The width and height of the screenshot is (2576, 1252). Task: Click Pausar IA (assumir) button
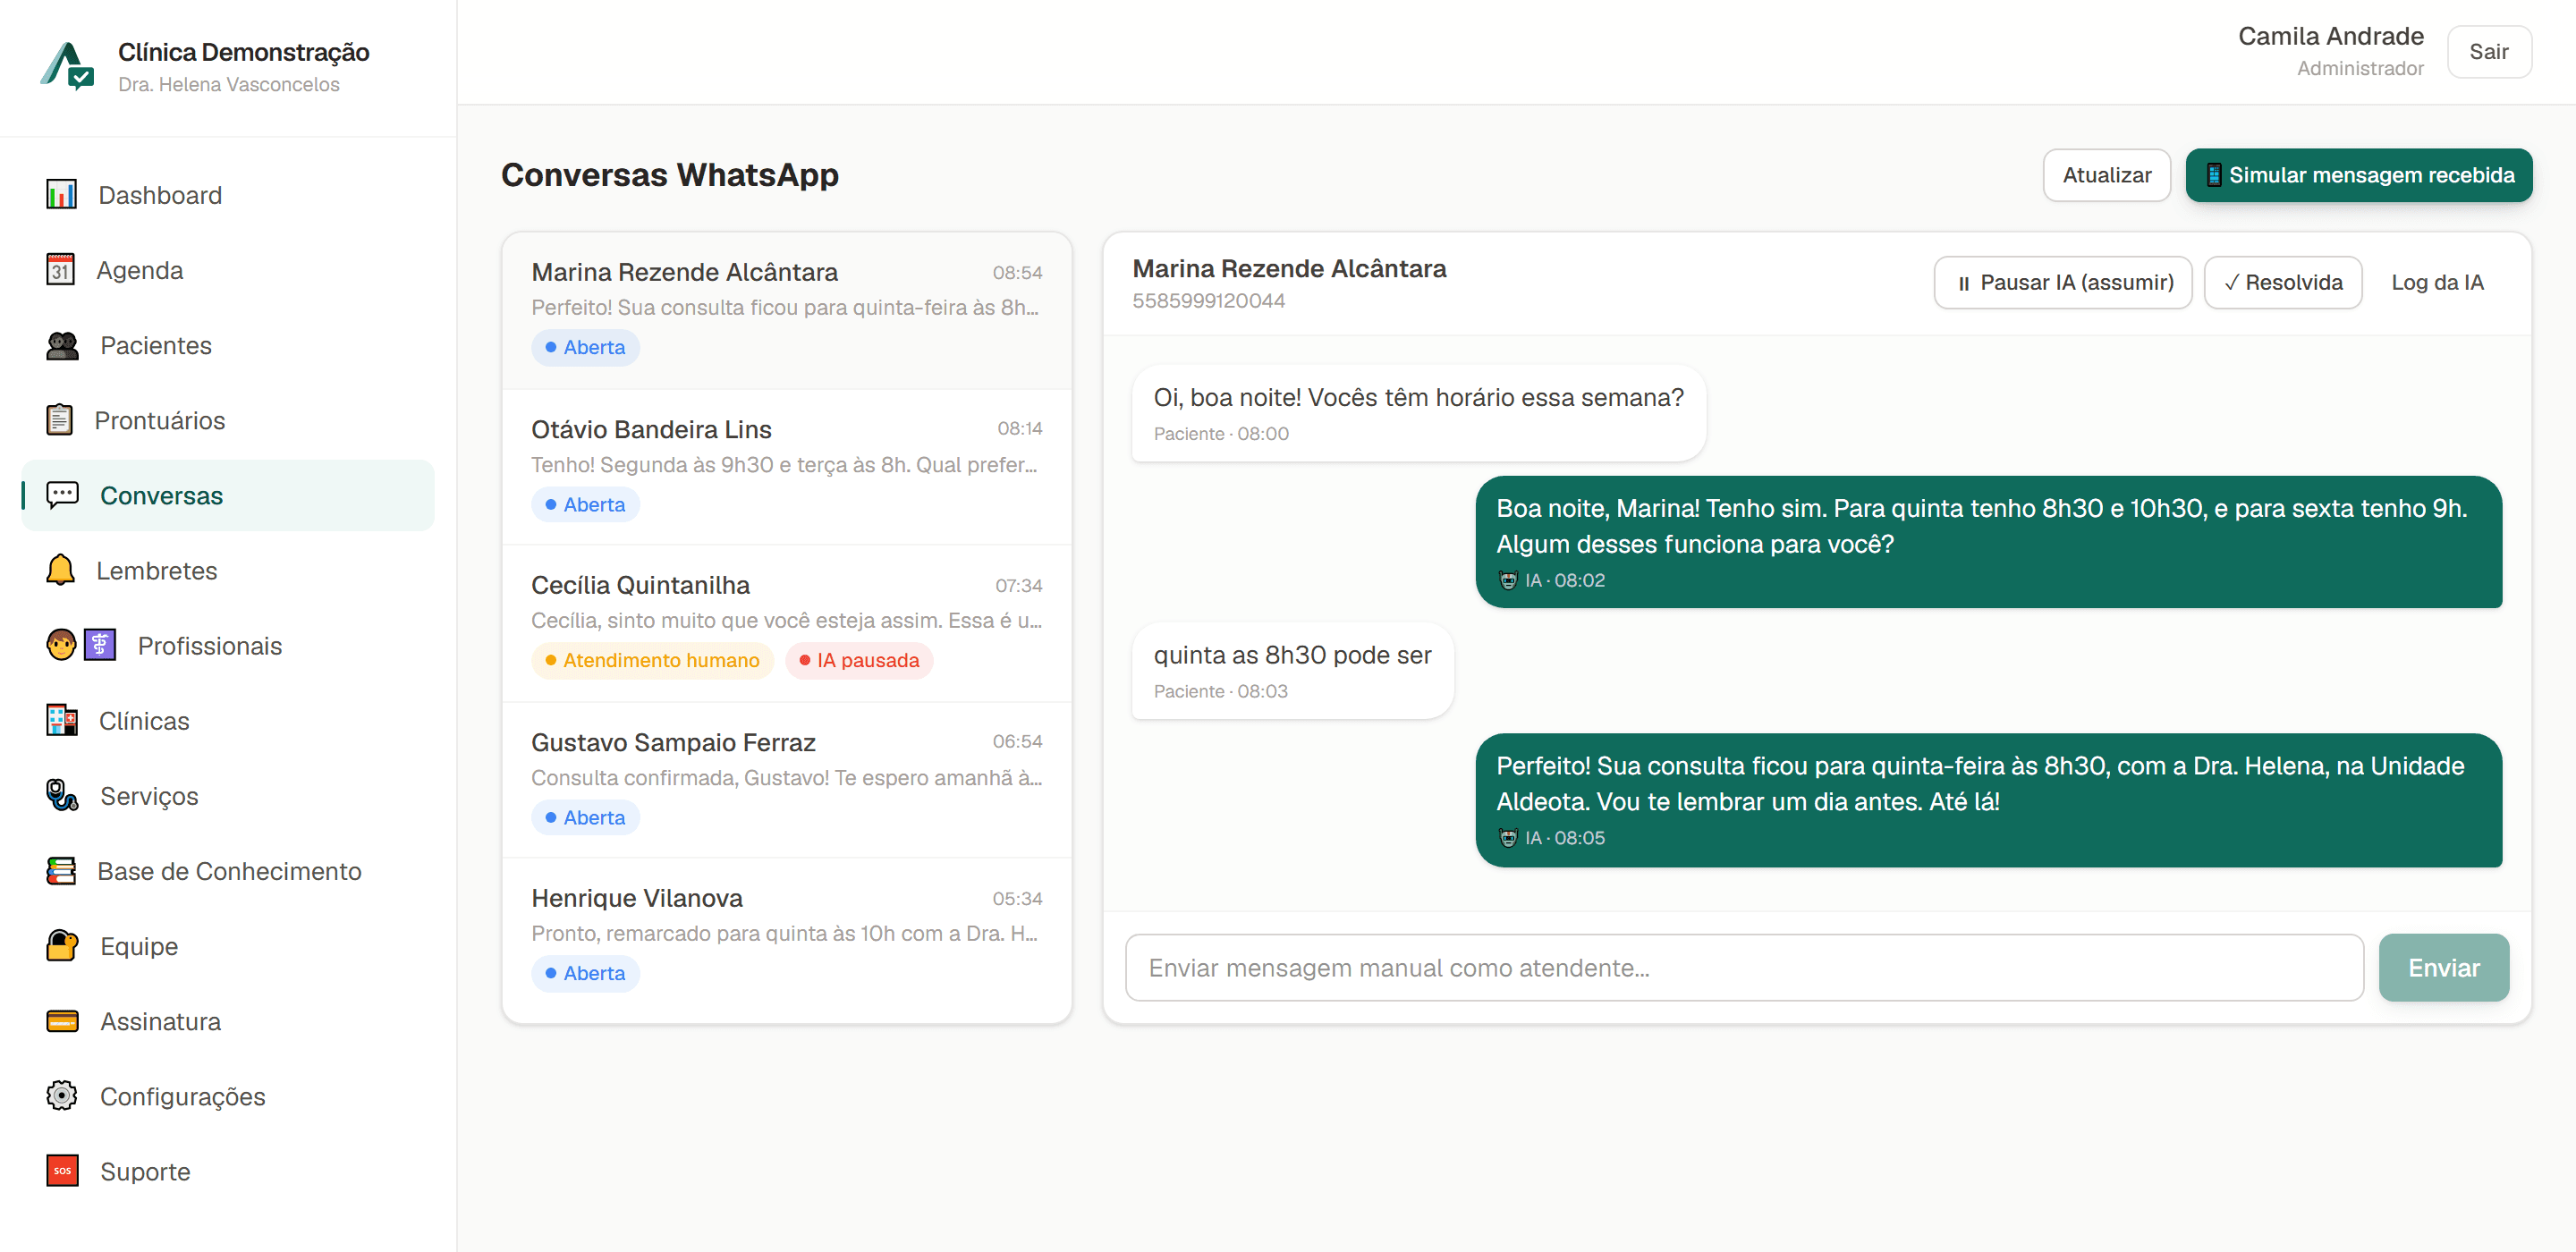point(2063,282)
